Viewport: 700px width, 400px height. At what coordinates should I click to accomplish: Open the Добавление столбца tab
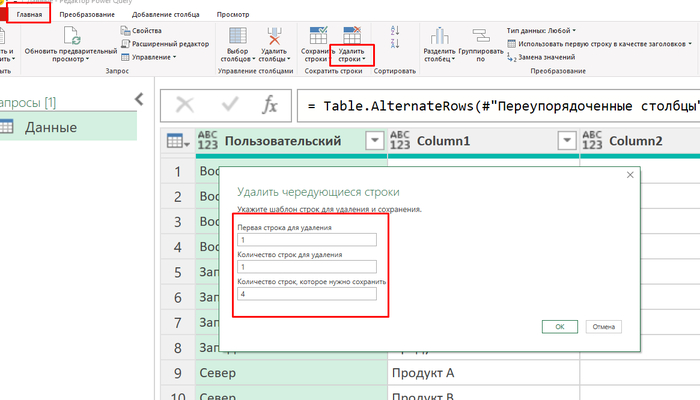166,14
